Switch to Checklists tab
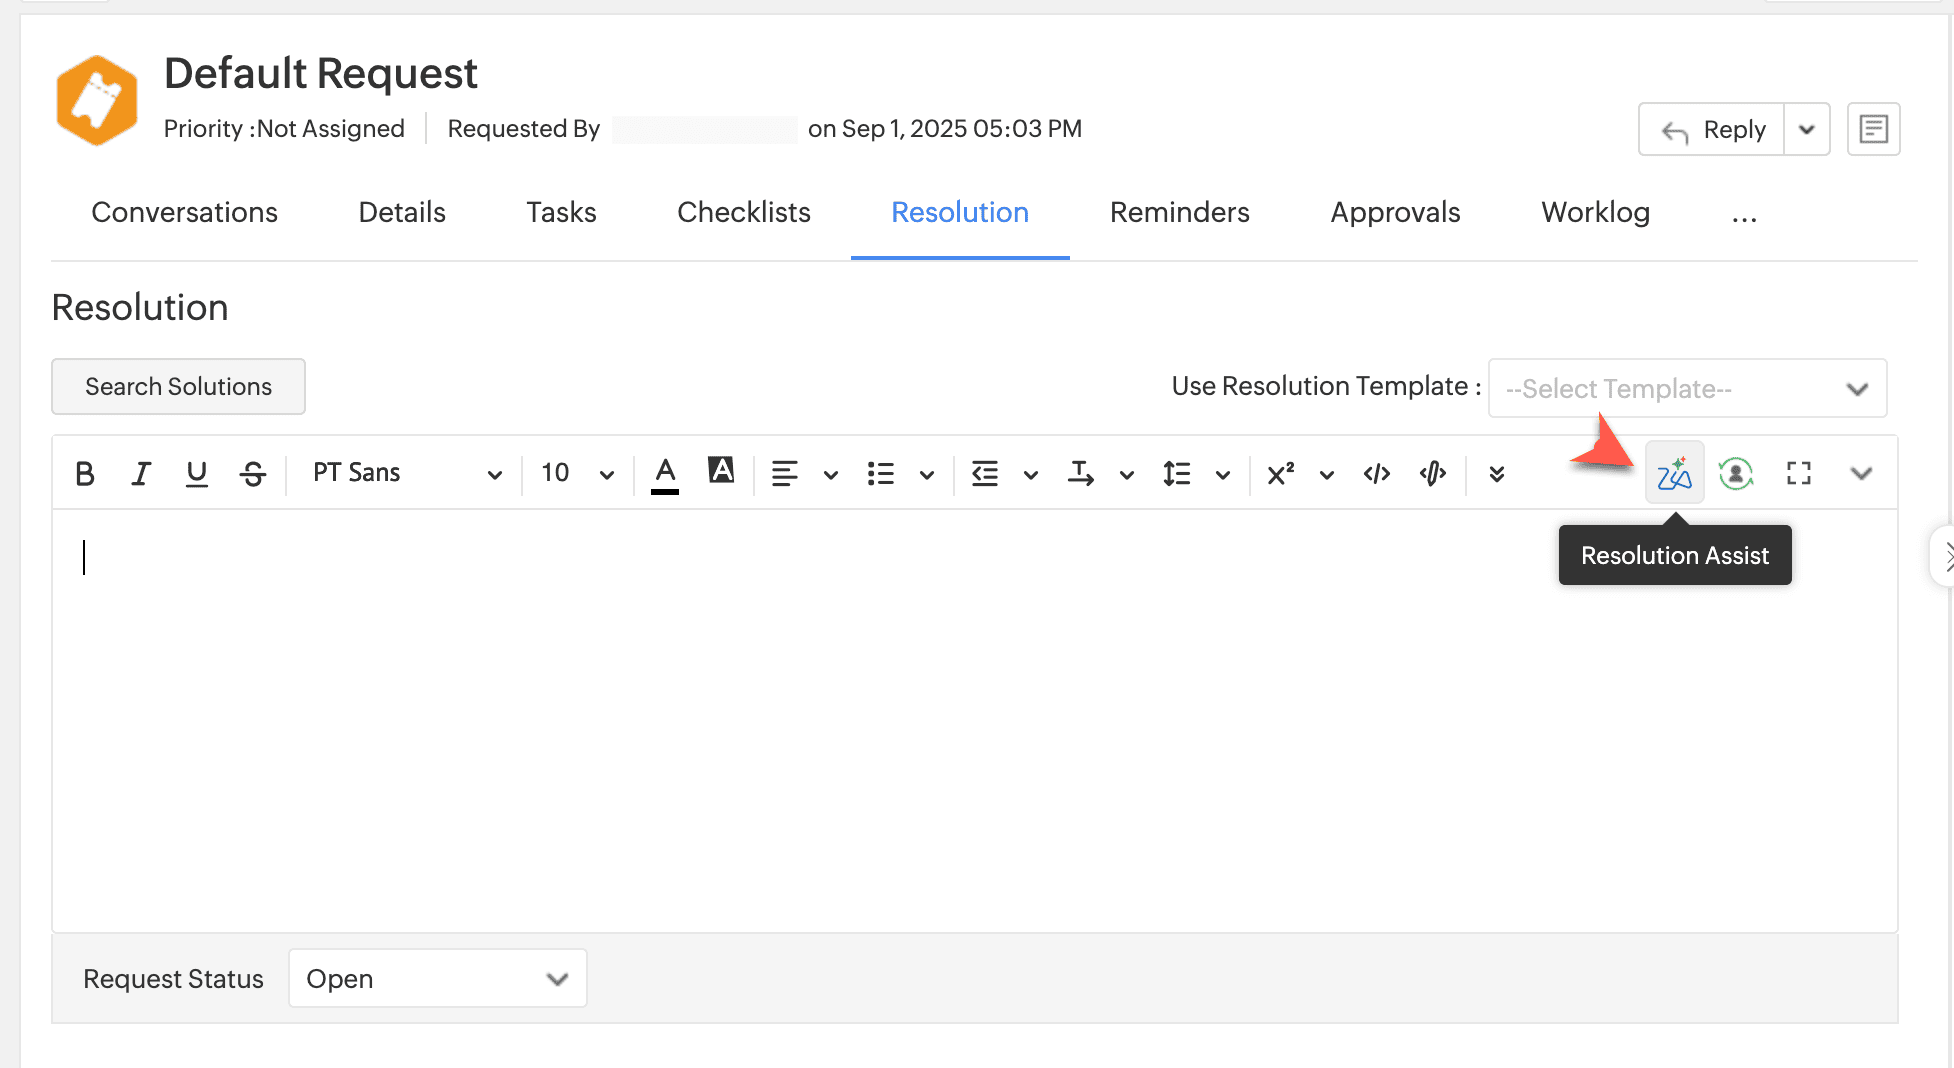The image size is (1954, 1068). coord(744,212)
